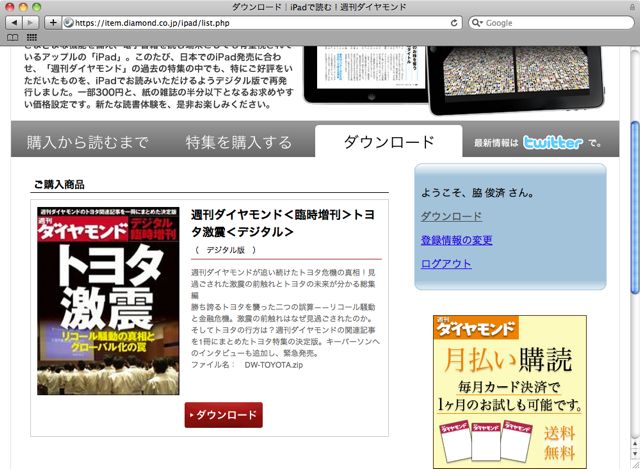Image resolution: width=640 pixels, height=469 pixels.
Task: Open the Top Sites grid icon
Action: tap(32, 38)
